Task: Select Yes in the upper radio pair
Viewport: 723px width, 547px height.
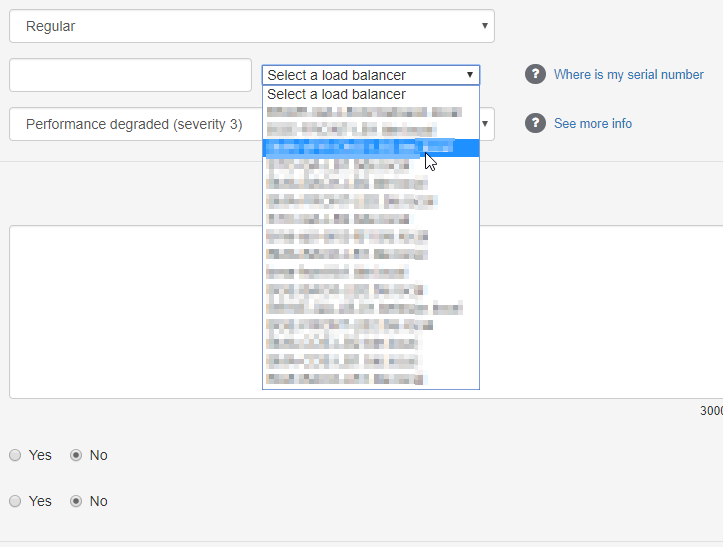Action: coord(15,455)
